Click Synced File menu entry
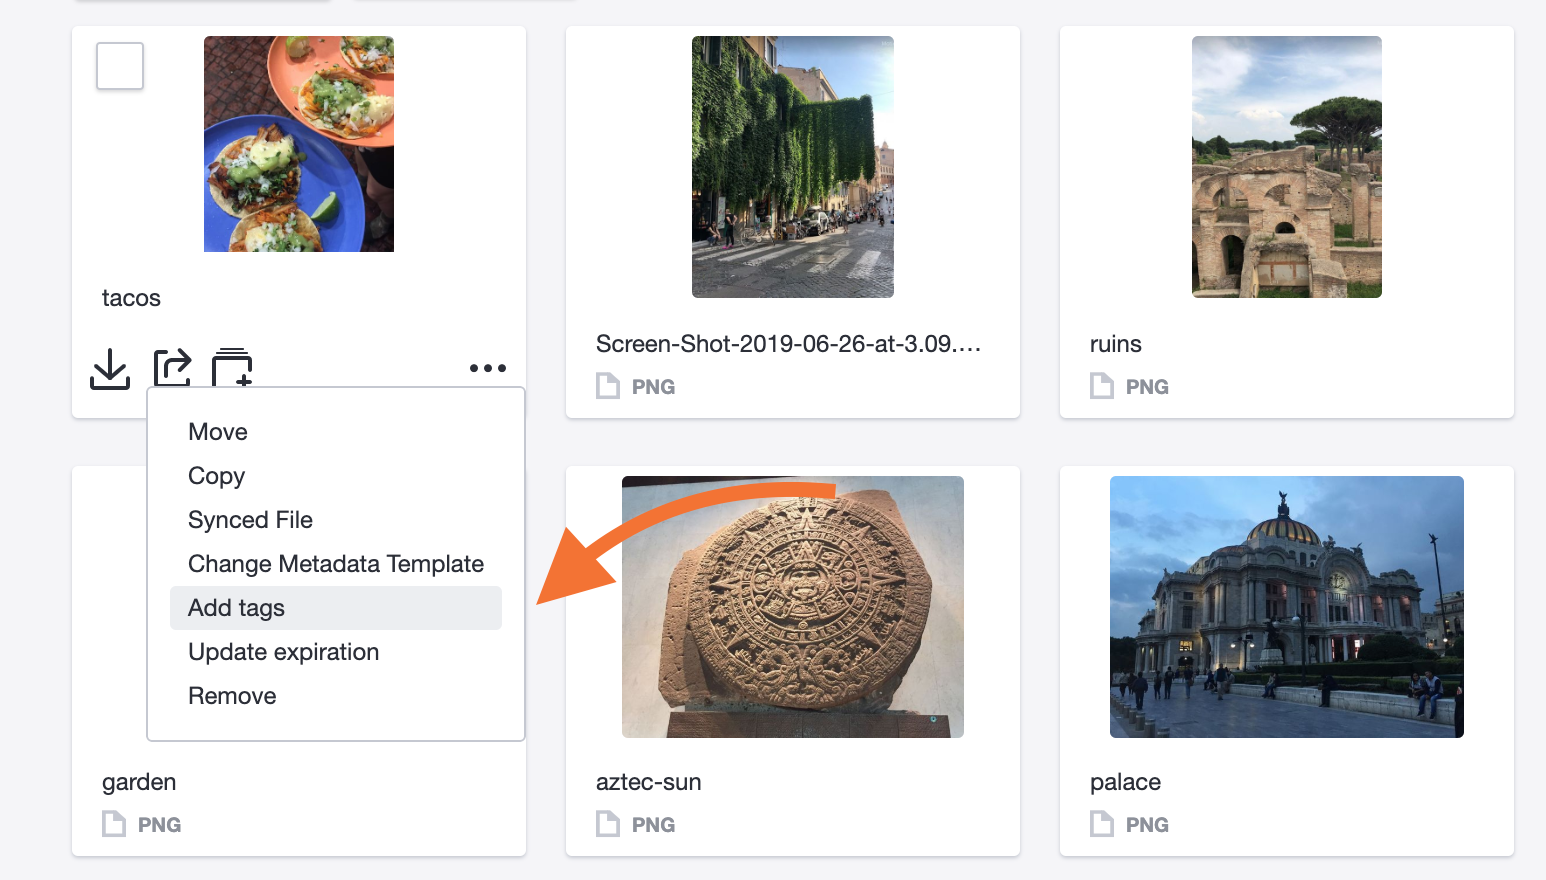Screen dimensions: 1546x880 [250, 520]
